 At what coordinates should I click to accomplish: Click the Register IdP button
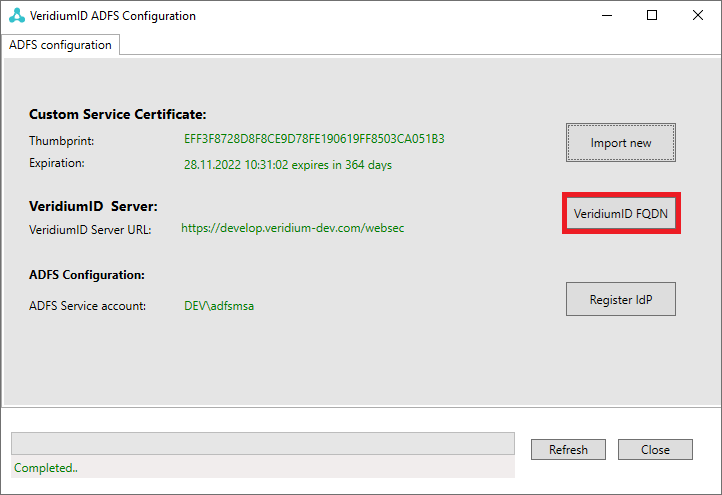pyautogui.click(x=621, y=299)
